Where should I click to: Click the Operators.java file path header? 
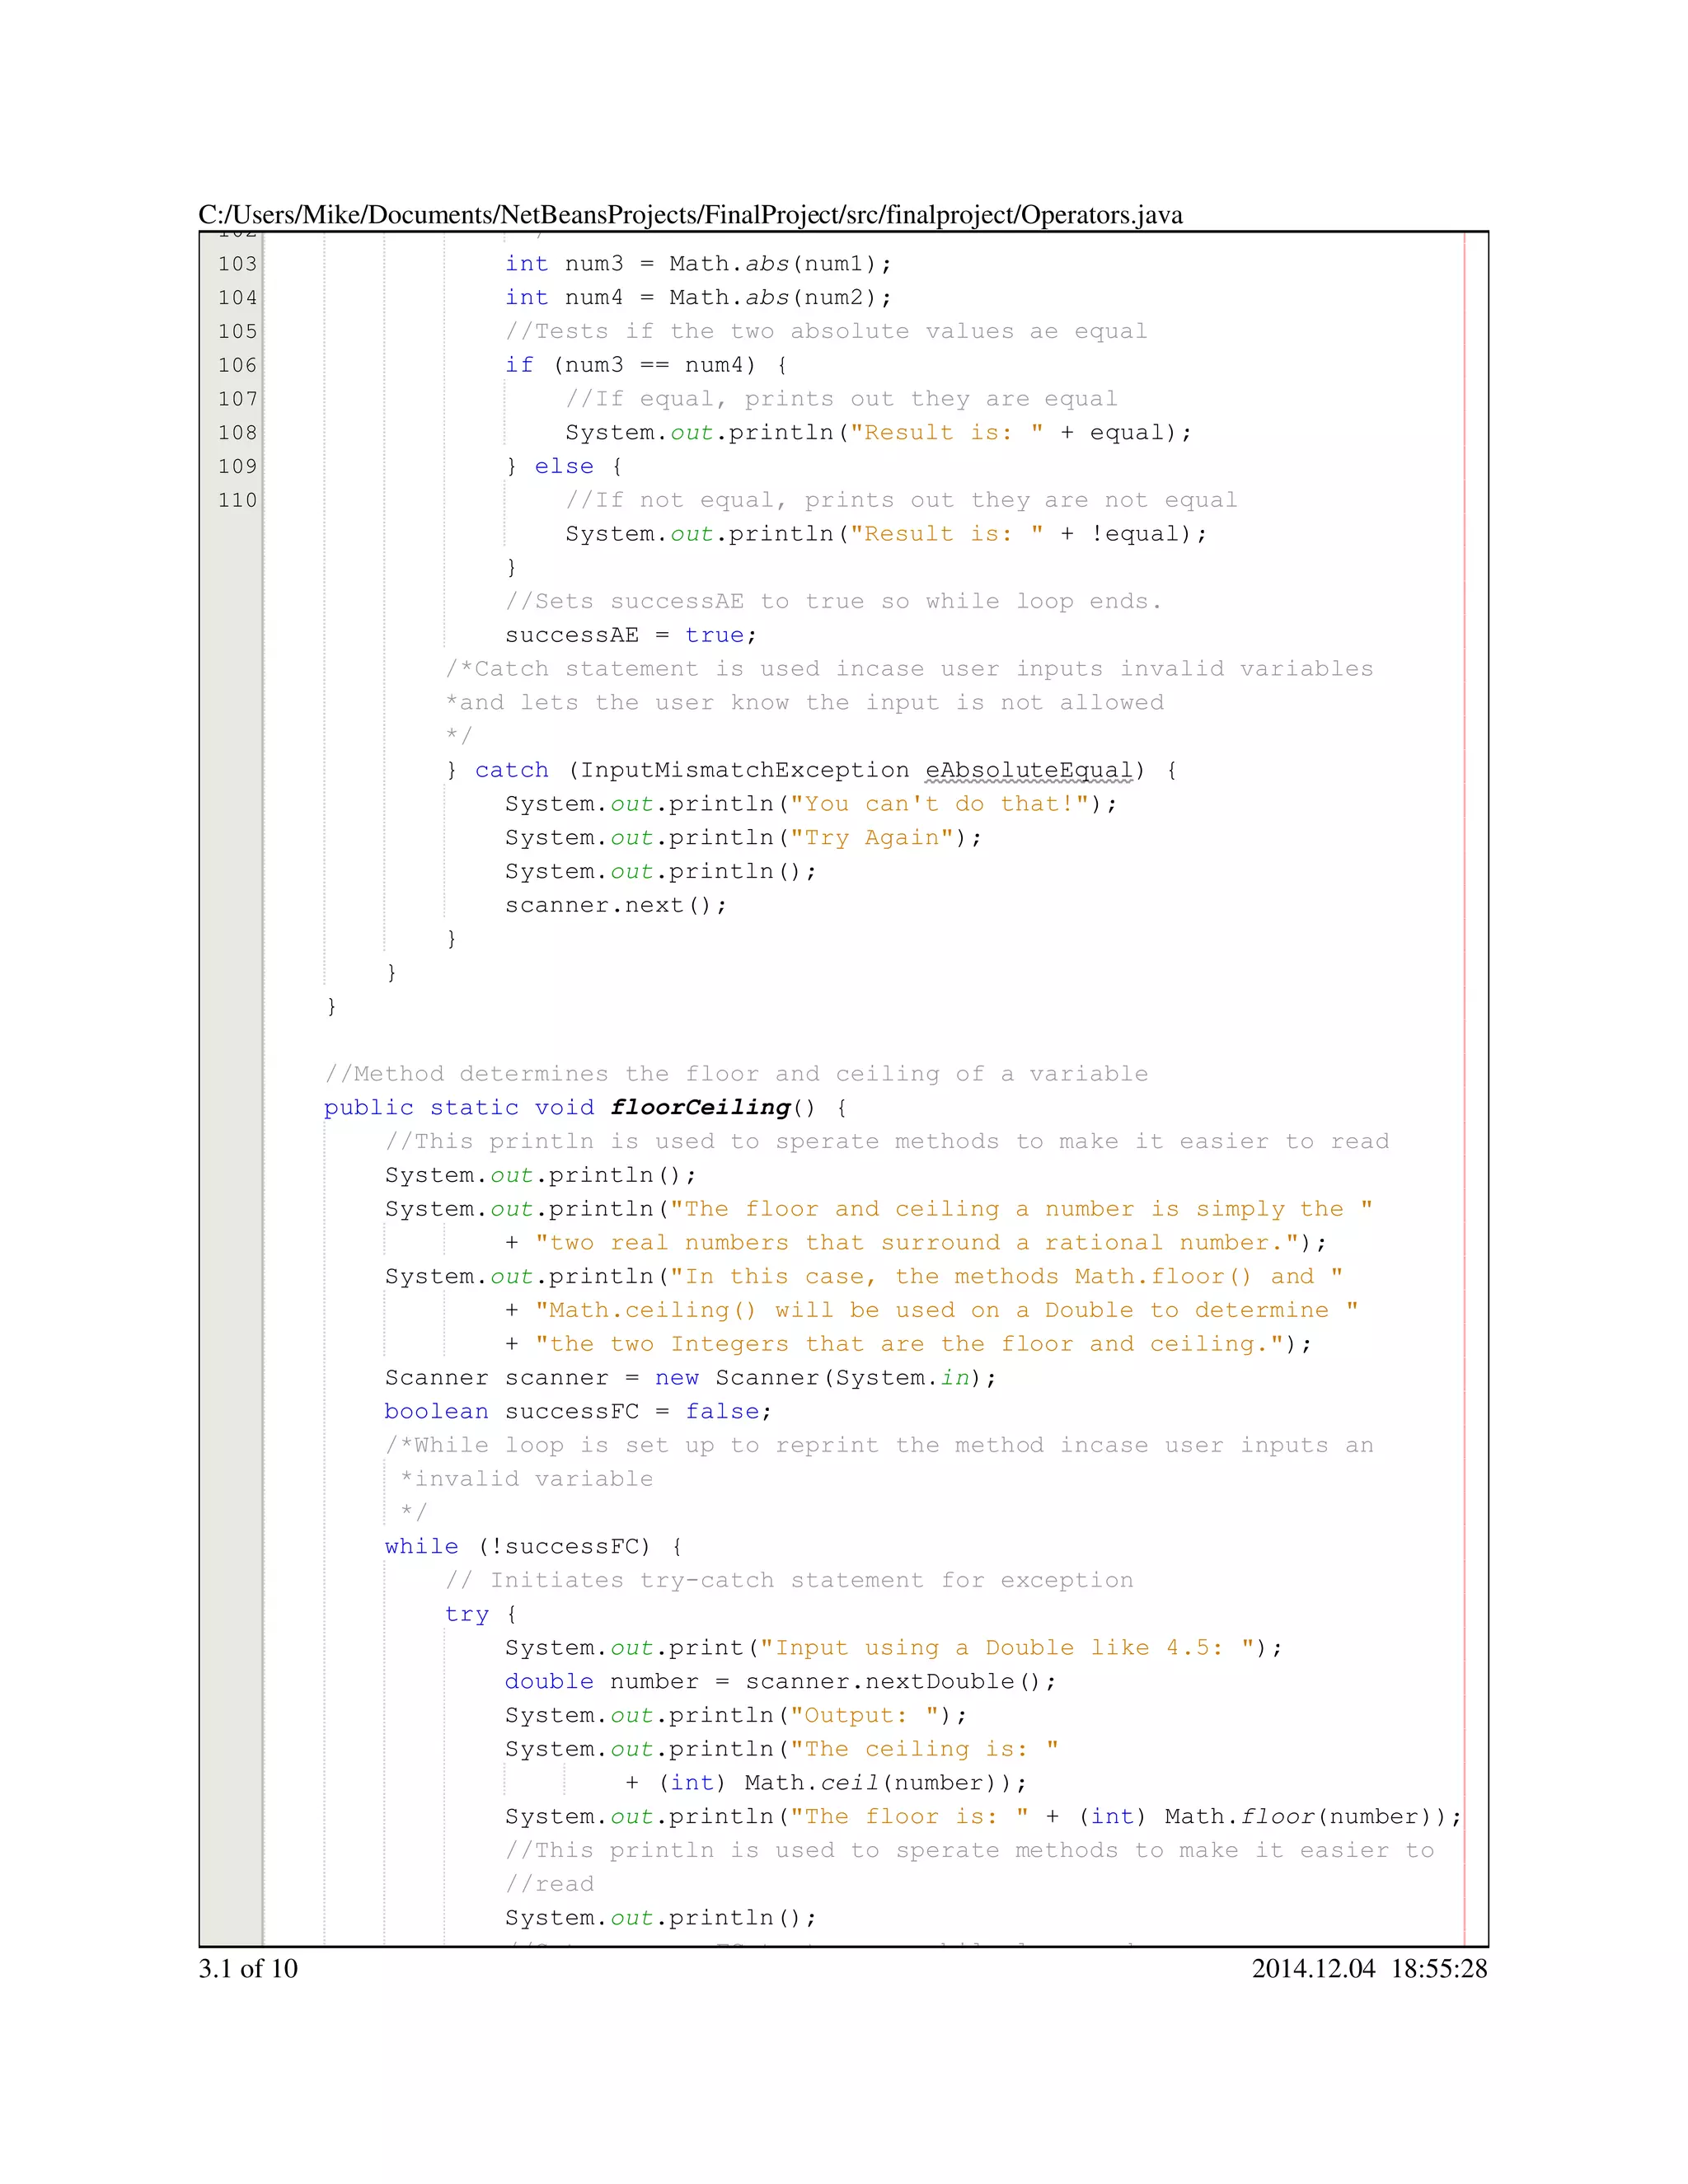[x=690, y=215]
